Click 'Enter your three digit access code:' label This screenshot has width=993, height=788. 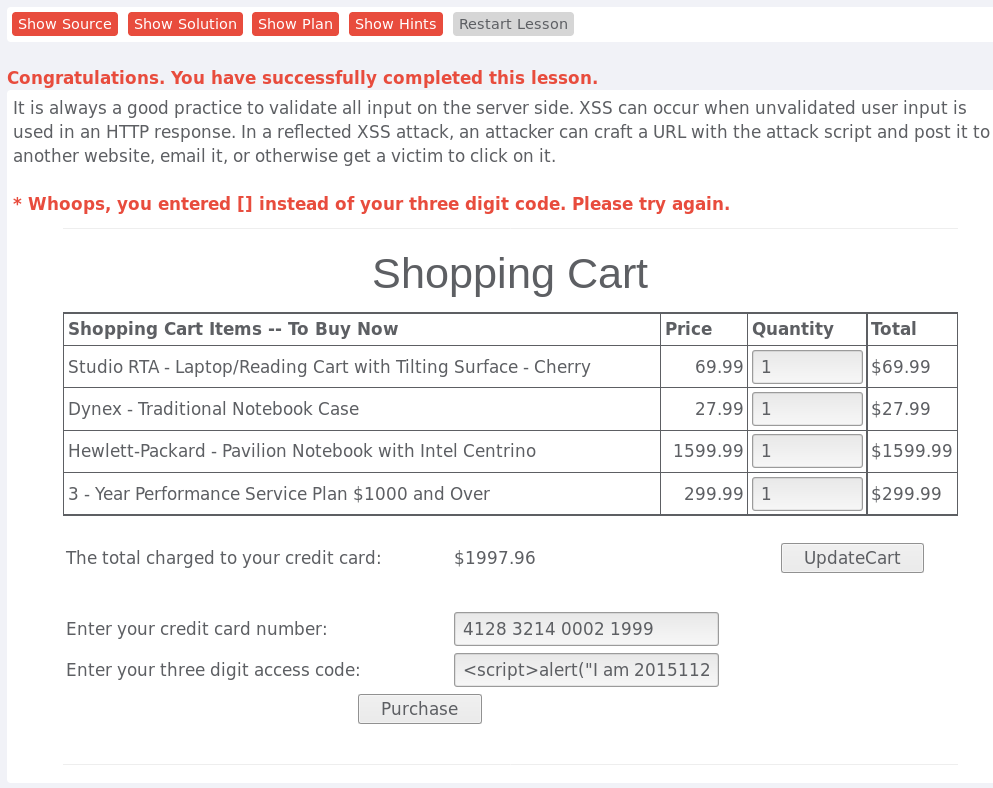click(x=213, y=670)
